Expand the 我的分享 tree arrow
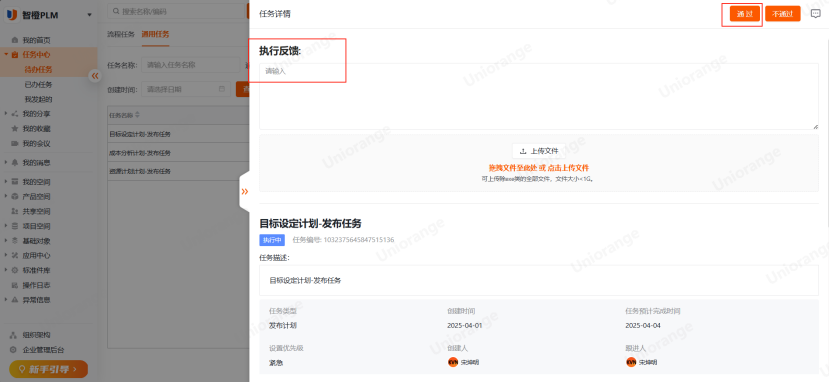Screen dimensions: 829x382 (6, 114)
